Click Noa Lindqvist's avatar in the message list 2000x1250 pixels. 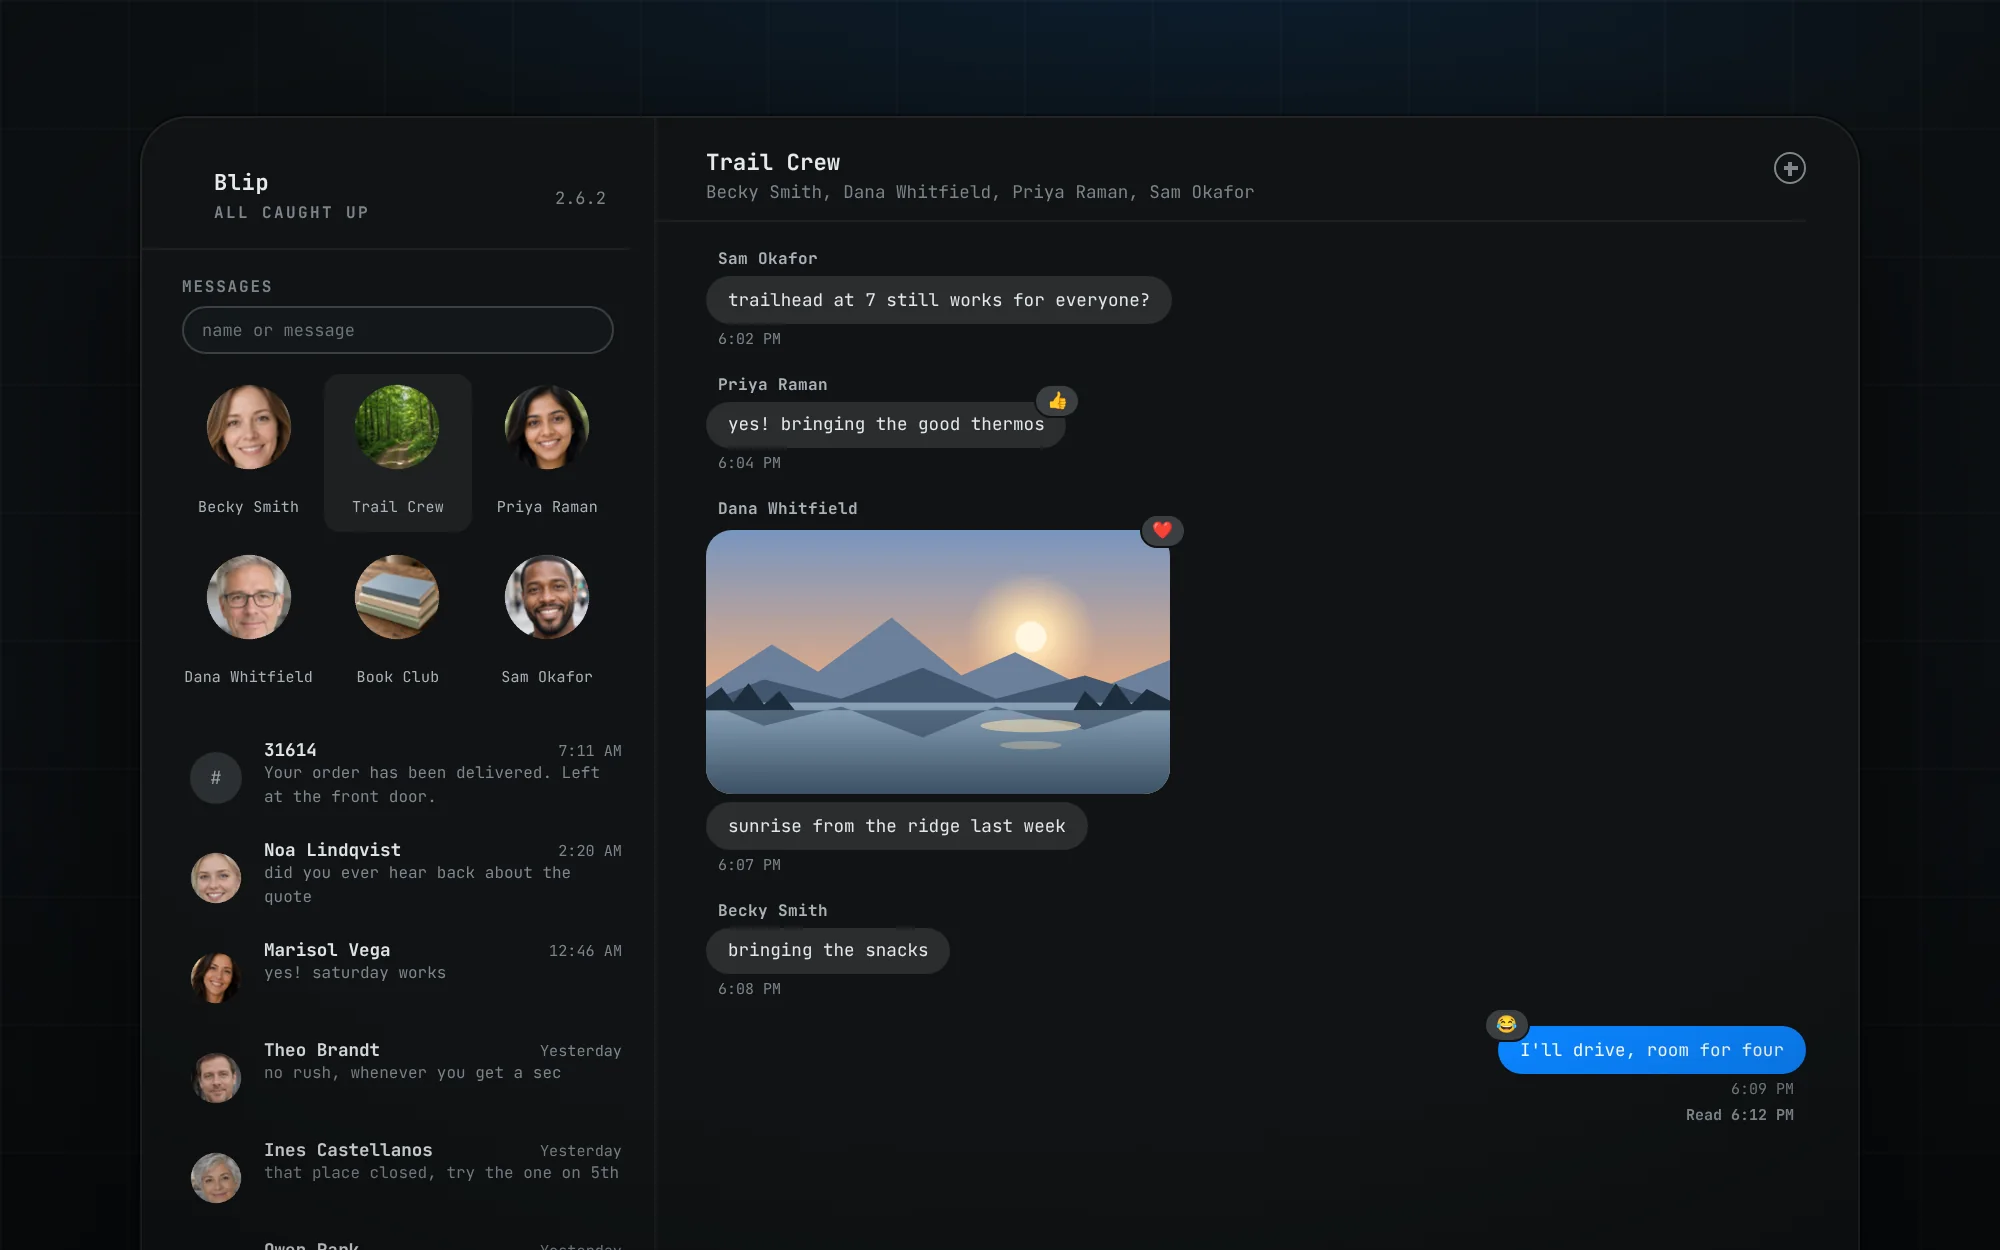[x=216, y=877]
